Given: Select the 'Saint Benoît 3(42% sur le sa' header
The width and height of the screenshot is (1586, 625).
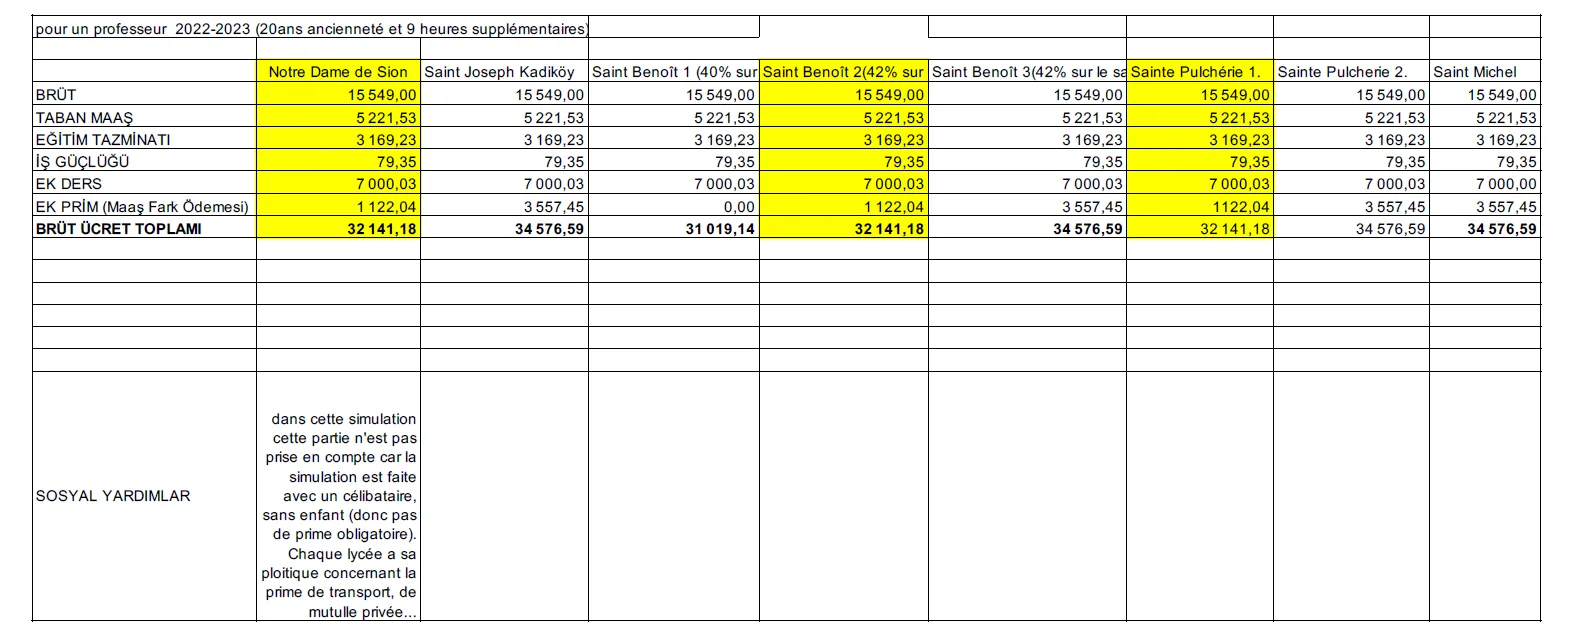Looking at the screenshot, I should (x=1028, y=71).
